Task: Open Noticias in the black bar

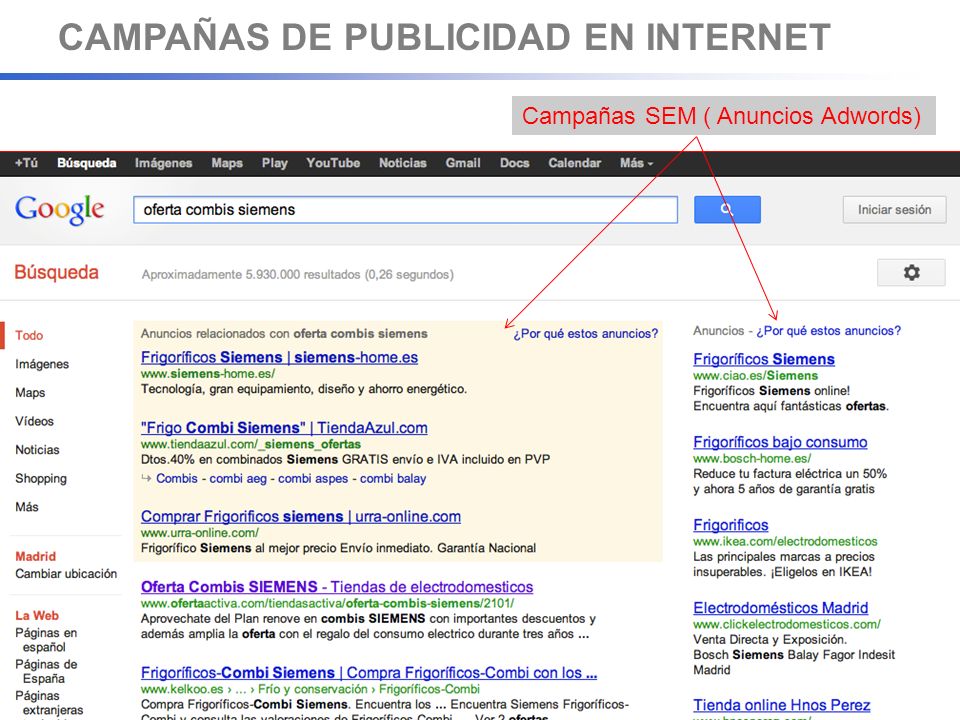Action: point(402,163)
